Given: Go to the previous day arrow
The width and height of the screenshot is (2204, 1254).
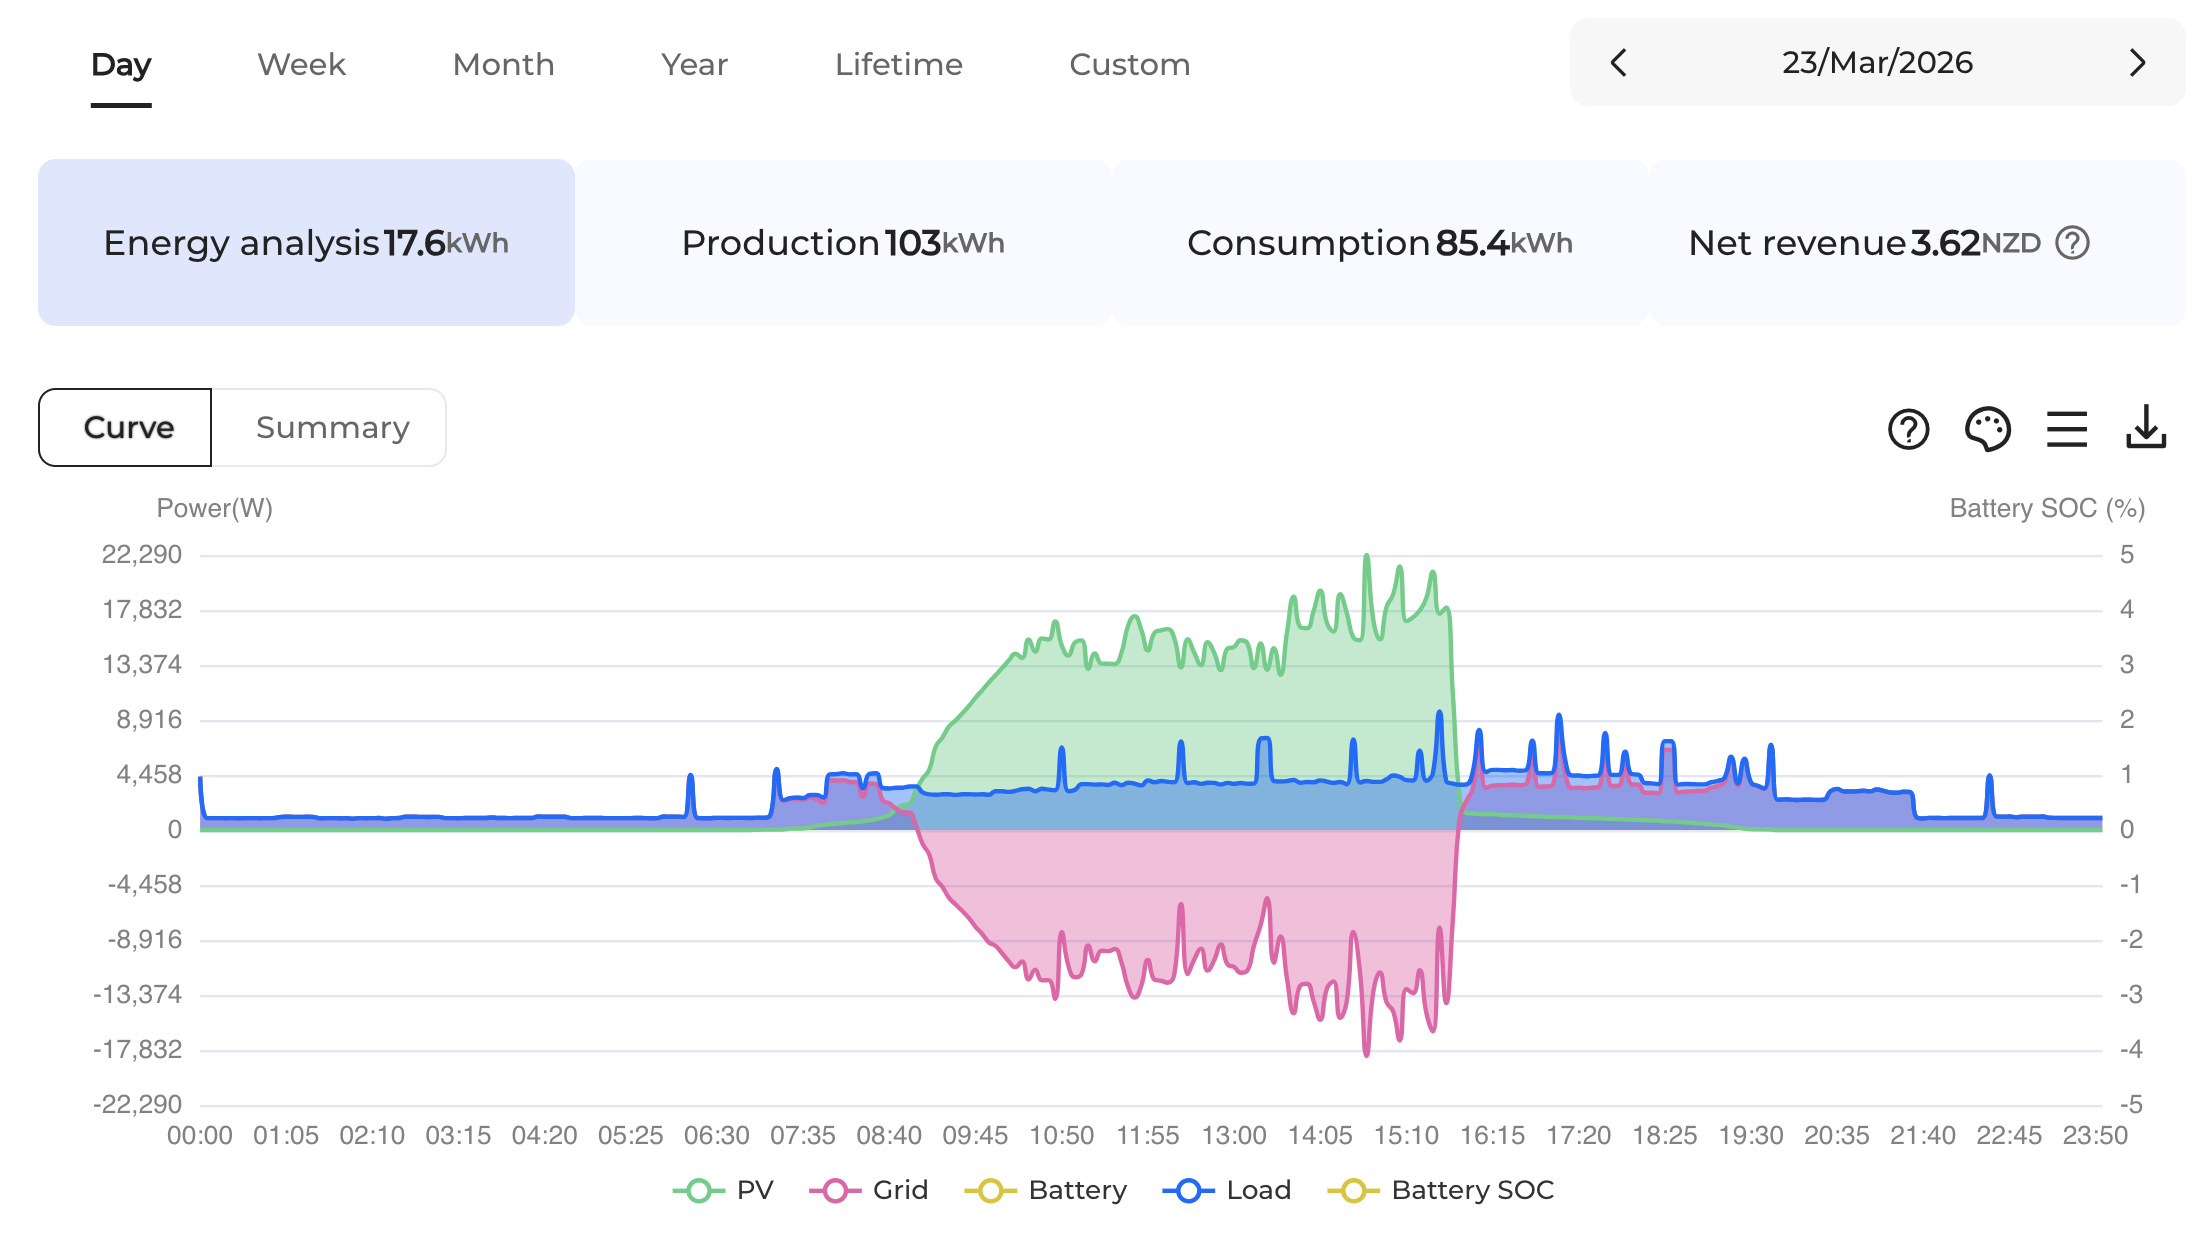Looking at the screenshot, I should (1619, 63).
